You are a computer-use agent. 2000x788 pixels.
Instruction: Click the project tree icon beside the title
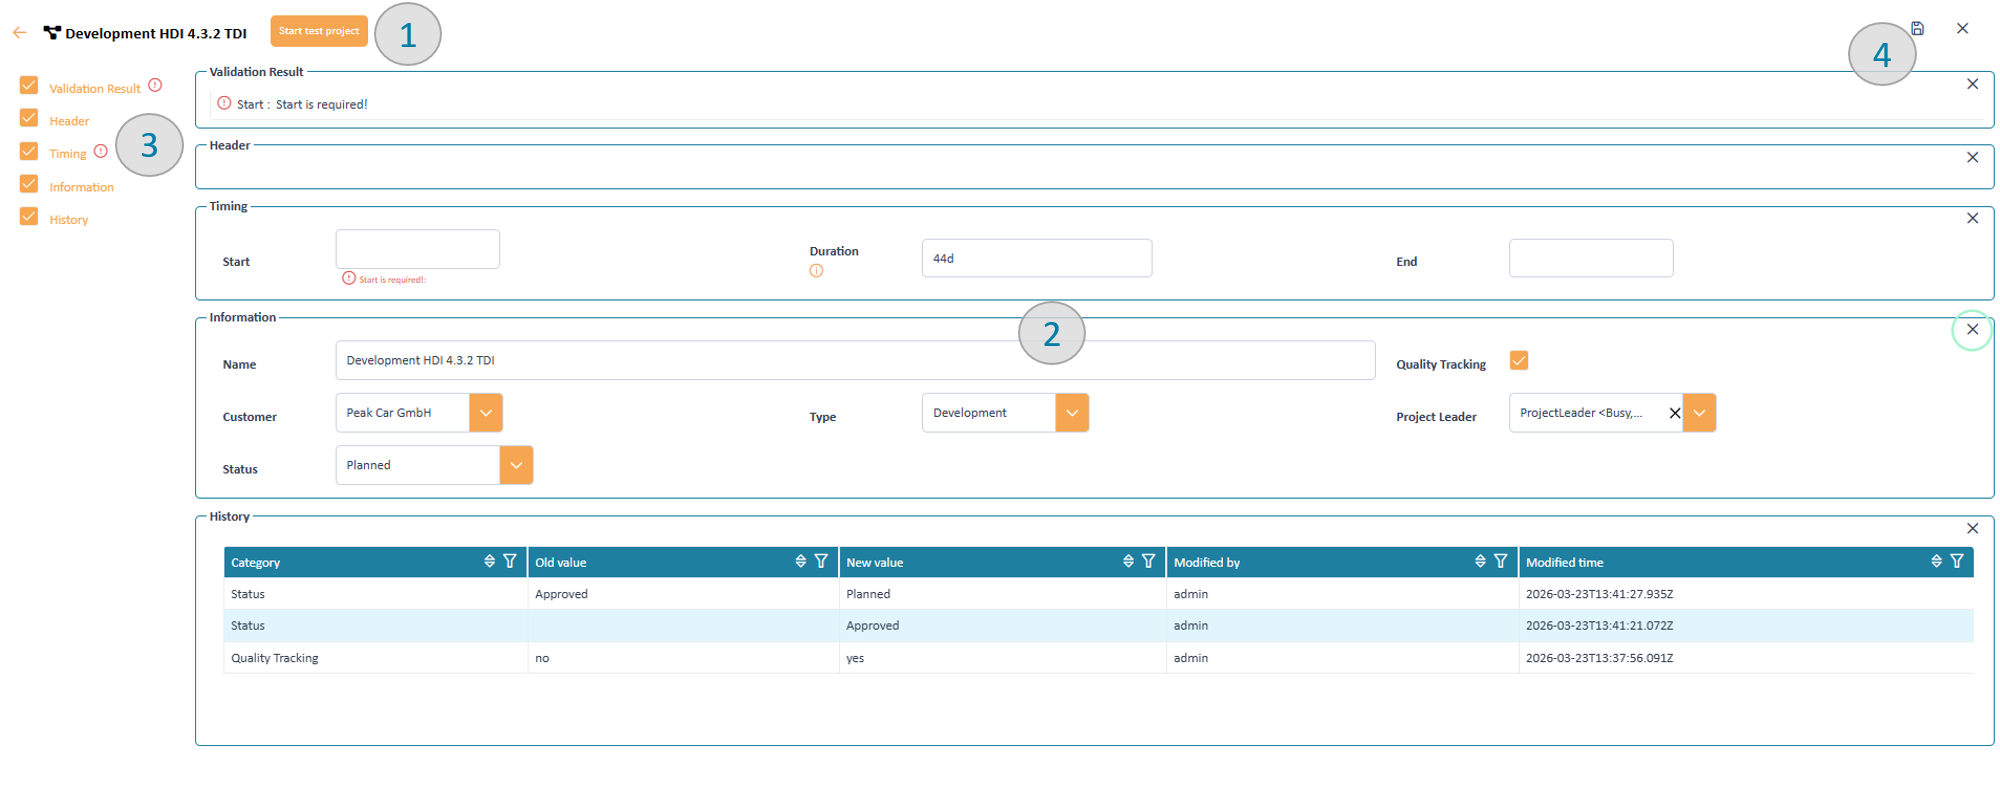click(52, 33)
